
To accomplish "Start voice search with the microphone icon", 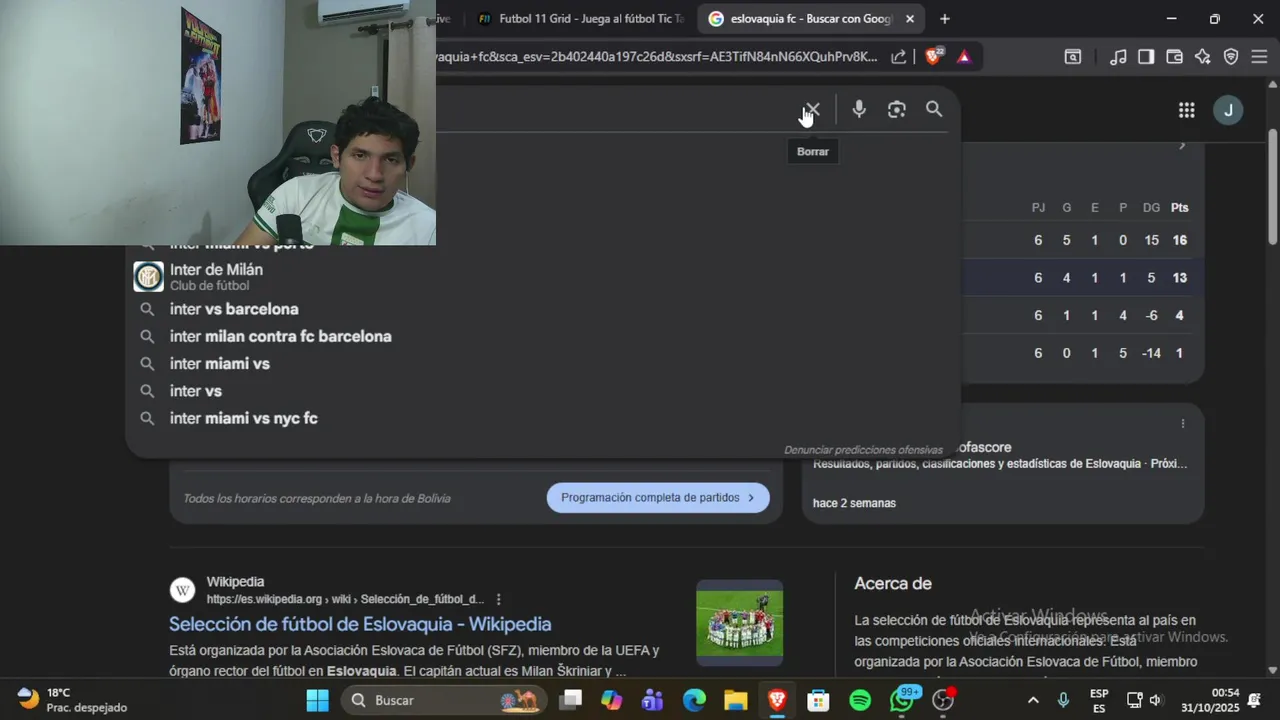I will 859,110.
